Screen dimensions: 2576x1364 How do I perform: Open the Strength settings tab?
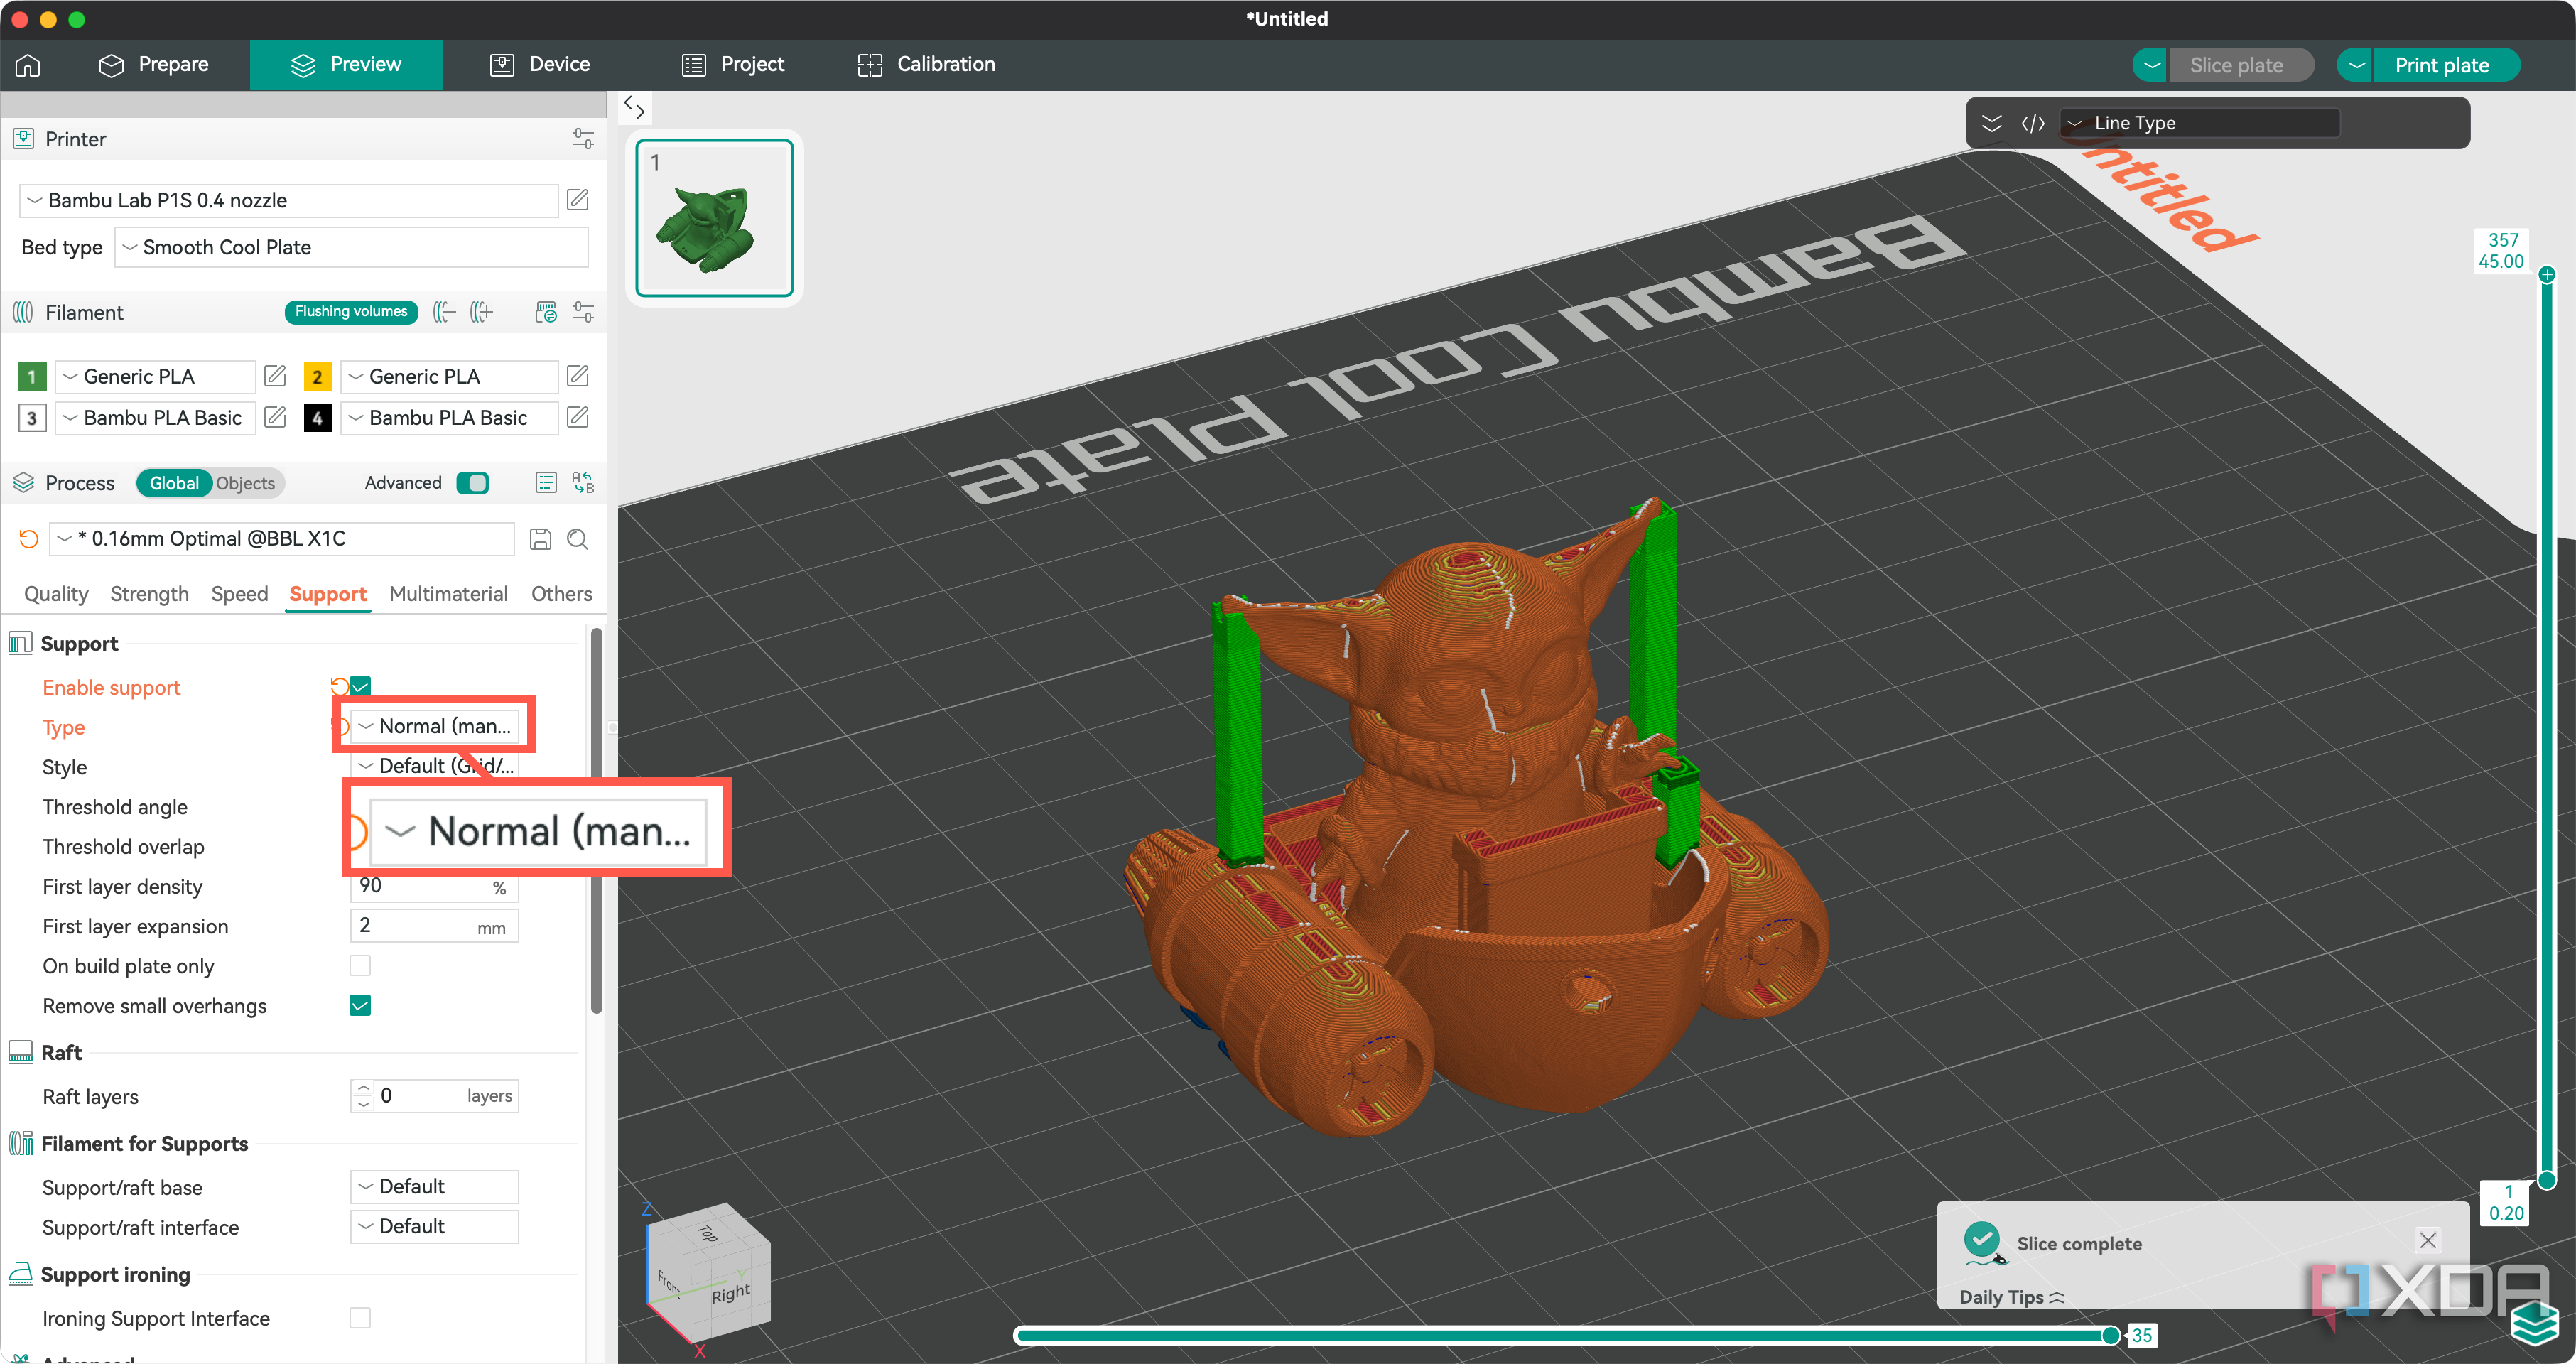tap(149, 594)
